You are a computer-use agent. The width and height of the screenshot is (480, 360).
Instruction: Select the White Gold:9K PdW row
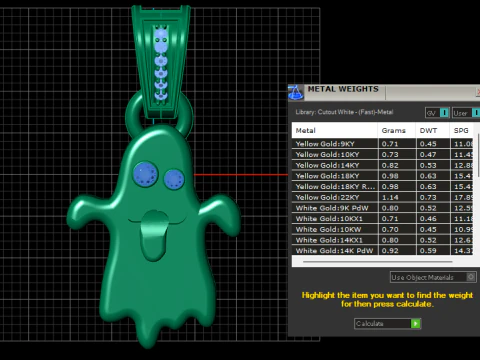(383, 208)
